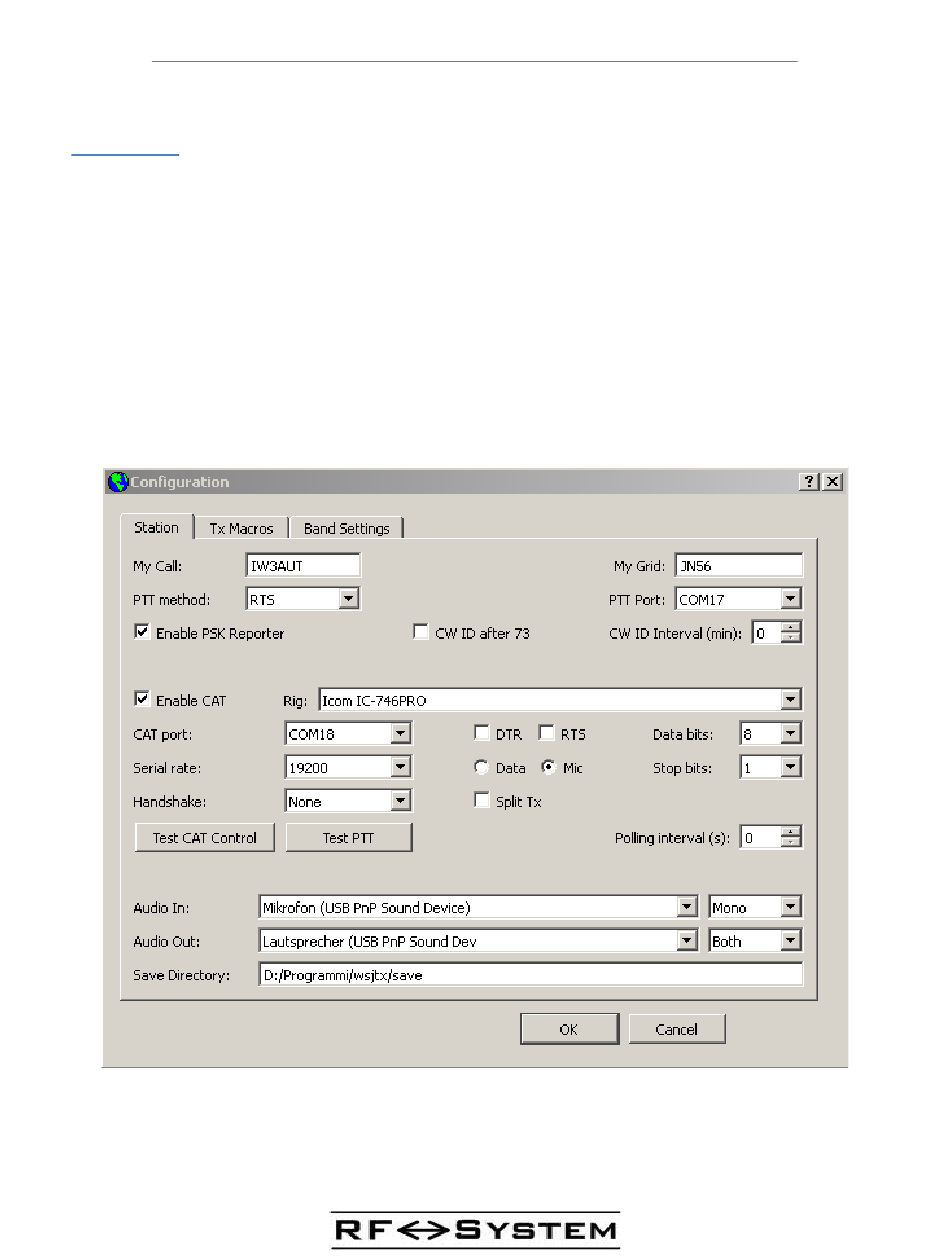
Task: Decrease the CW ID Interval value
Action: (791, 638)
